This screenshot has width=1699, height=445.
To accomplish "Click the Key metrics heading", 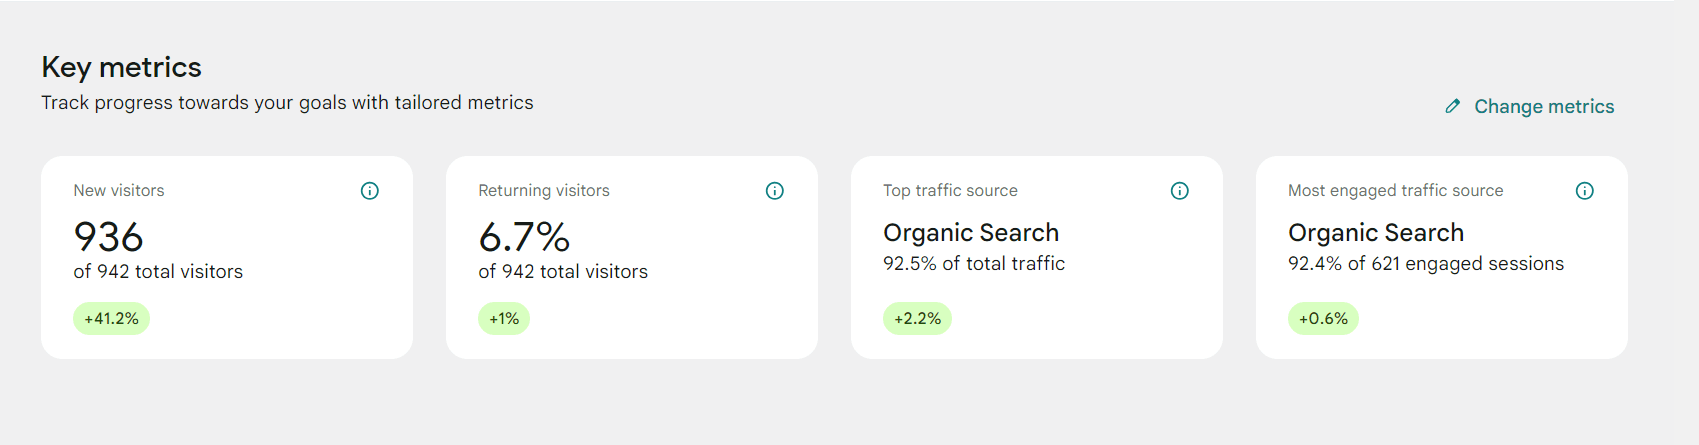I will pos(121,67).
